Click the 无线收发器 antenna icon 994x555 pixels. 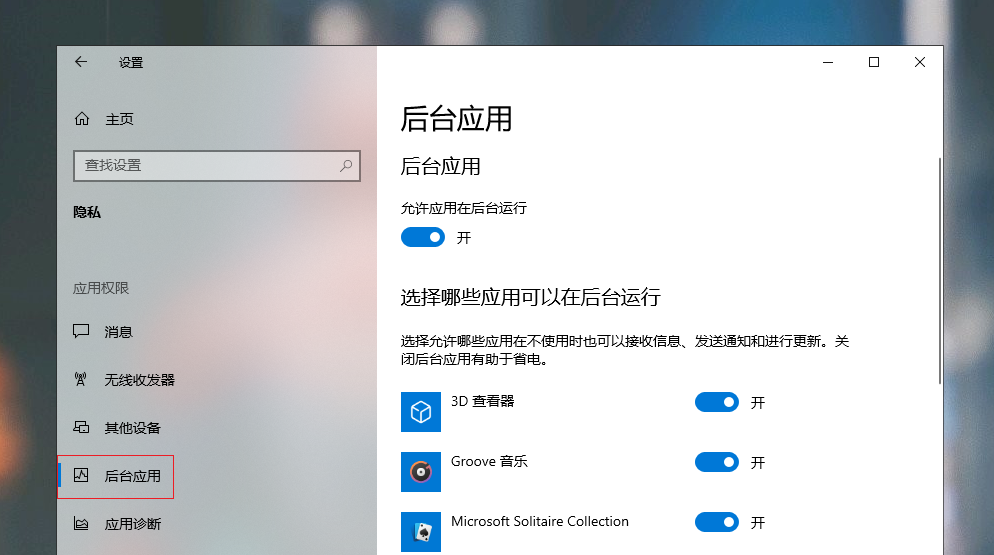81,379
